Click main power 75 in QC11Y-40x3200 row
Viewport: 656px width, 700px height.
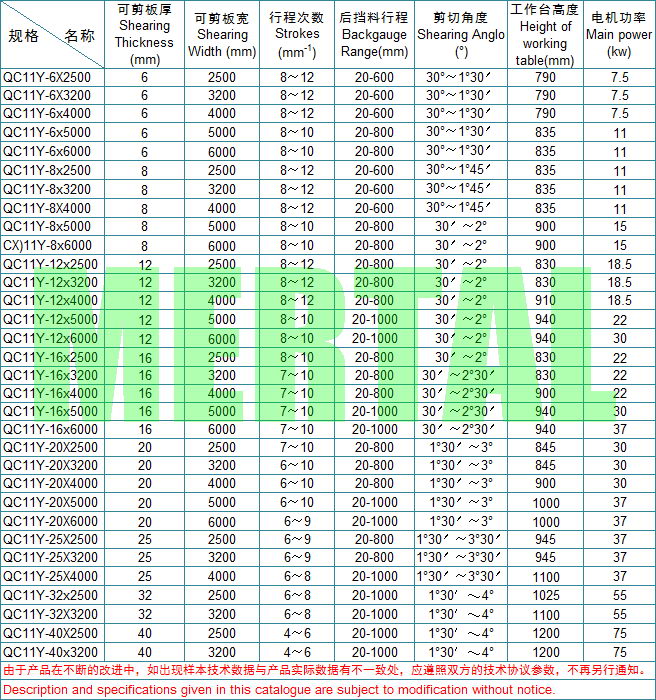pyautogui.click(x=619, y=652)
